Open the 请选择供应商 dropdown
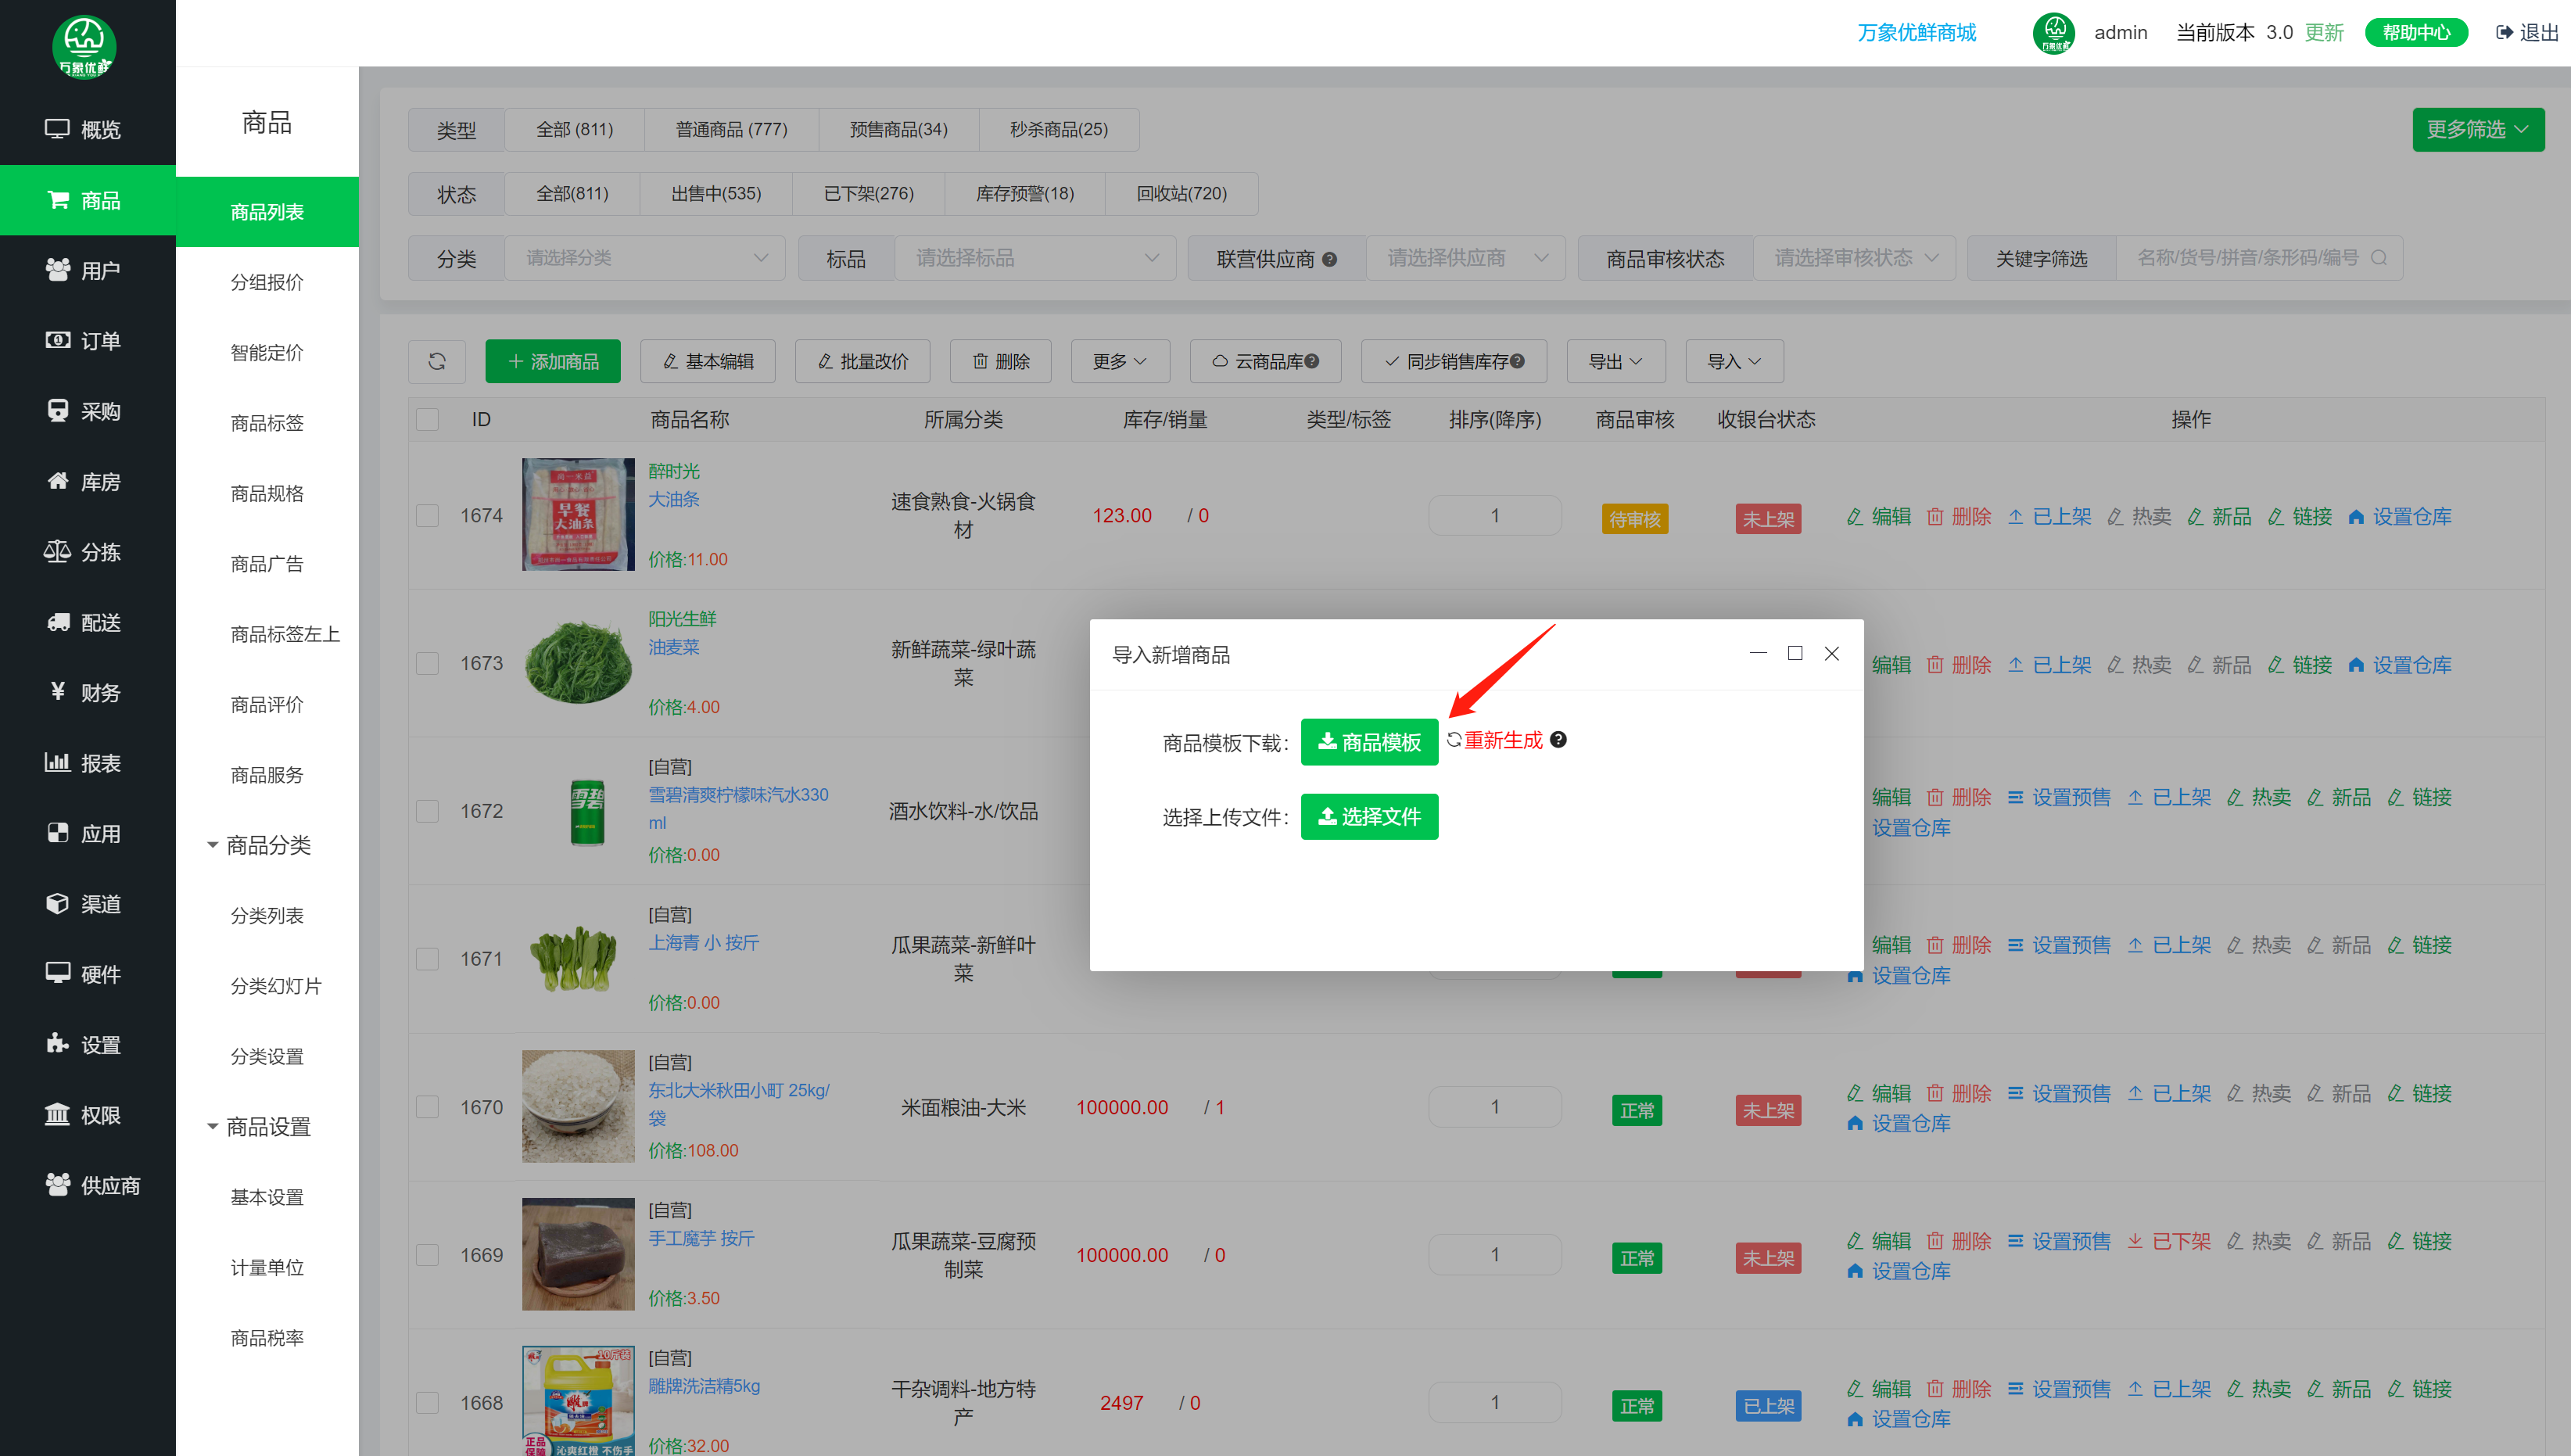 [x=1465, y=258]
